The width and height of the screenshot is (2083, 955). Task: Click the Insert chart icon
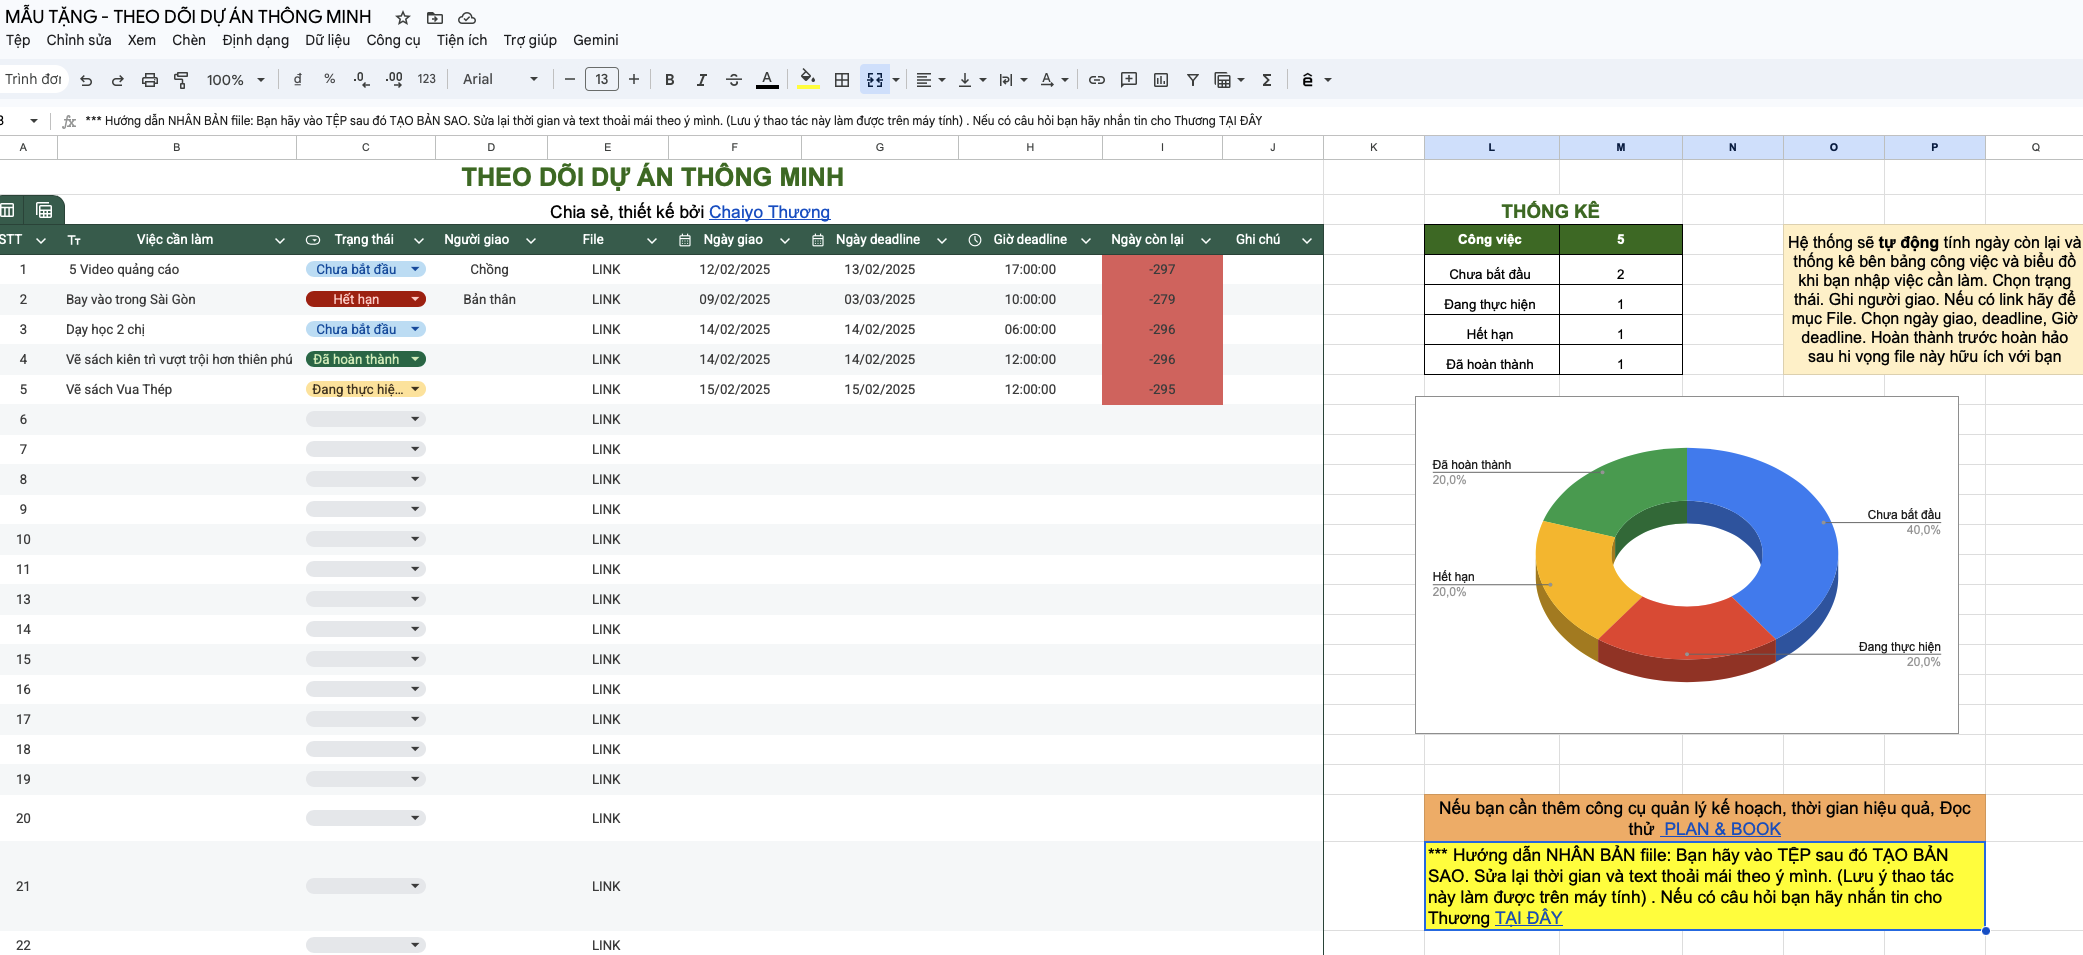click(x=1161, y=80)
